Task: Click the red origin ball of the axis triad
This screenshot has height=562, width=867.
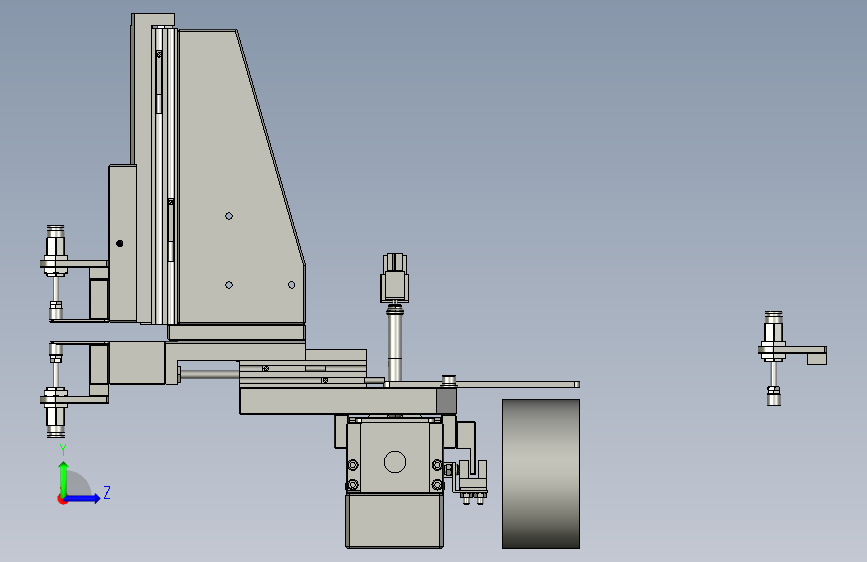Action: (x=62, y=499)
